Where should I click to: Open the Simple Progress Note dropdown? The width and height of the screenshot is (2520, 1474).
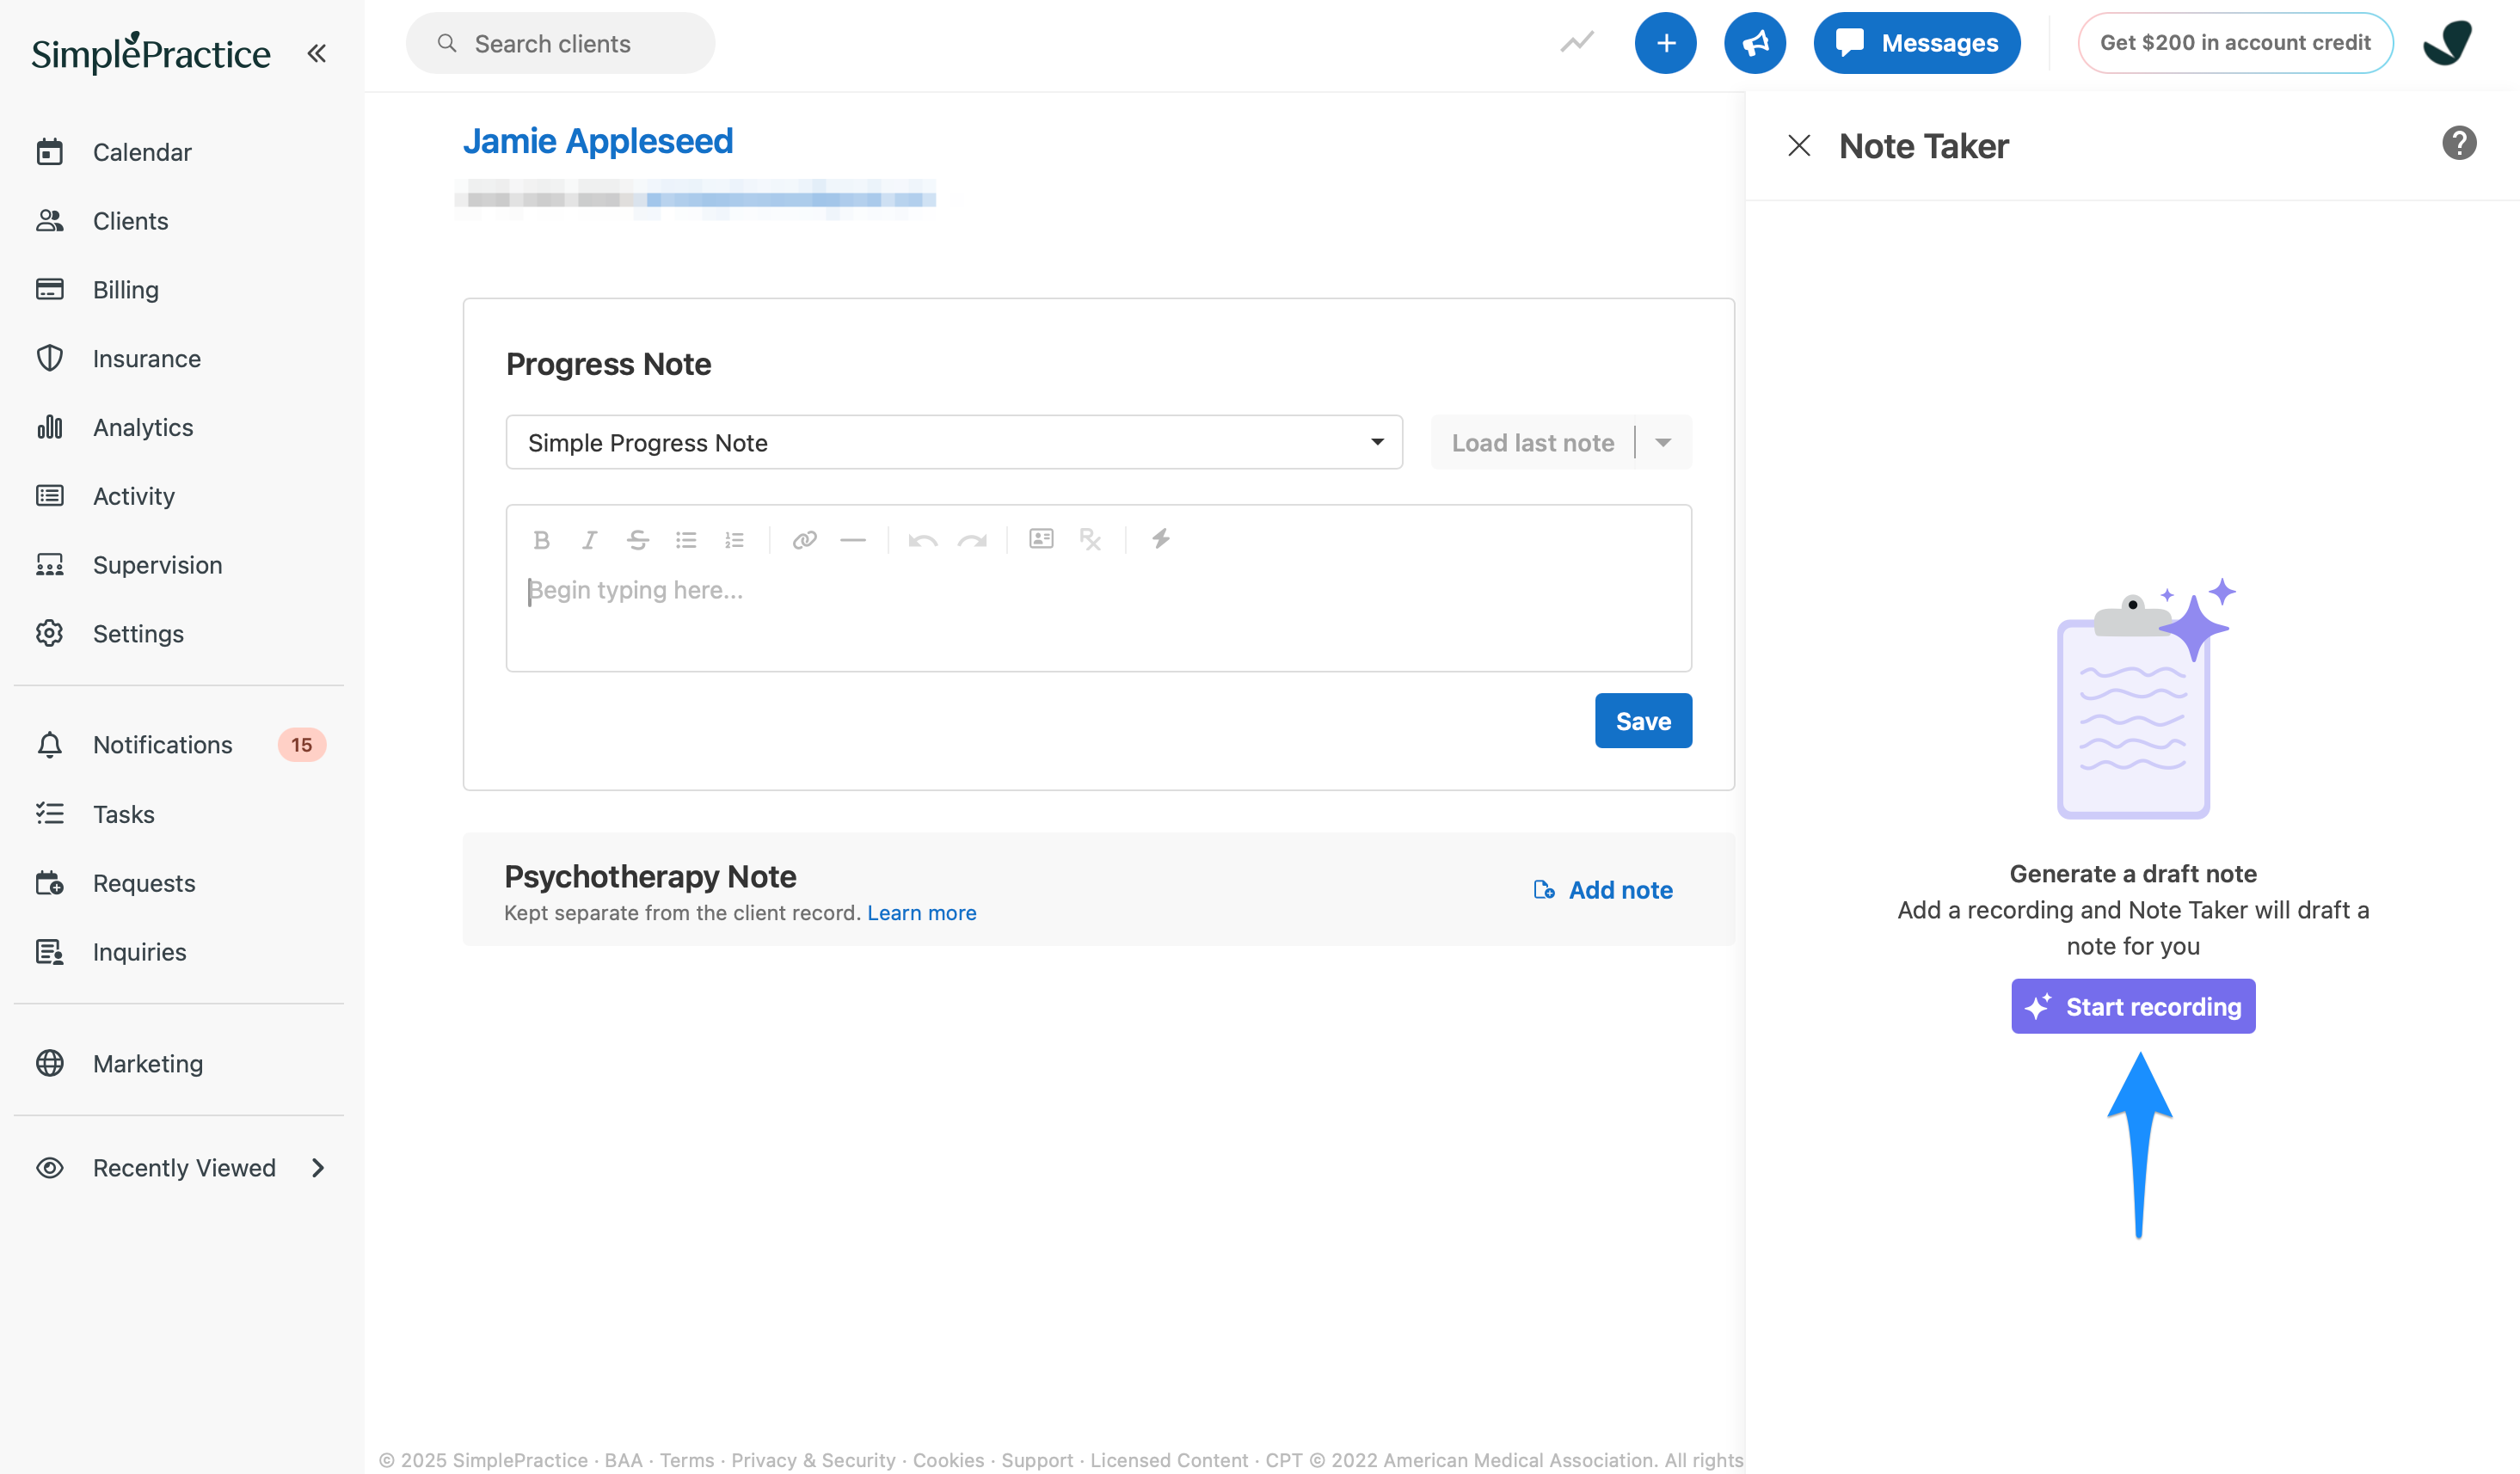point(953,442)
